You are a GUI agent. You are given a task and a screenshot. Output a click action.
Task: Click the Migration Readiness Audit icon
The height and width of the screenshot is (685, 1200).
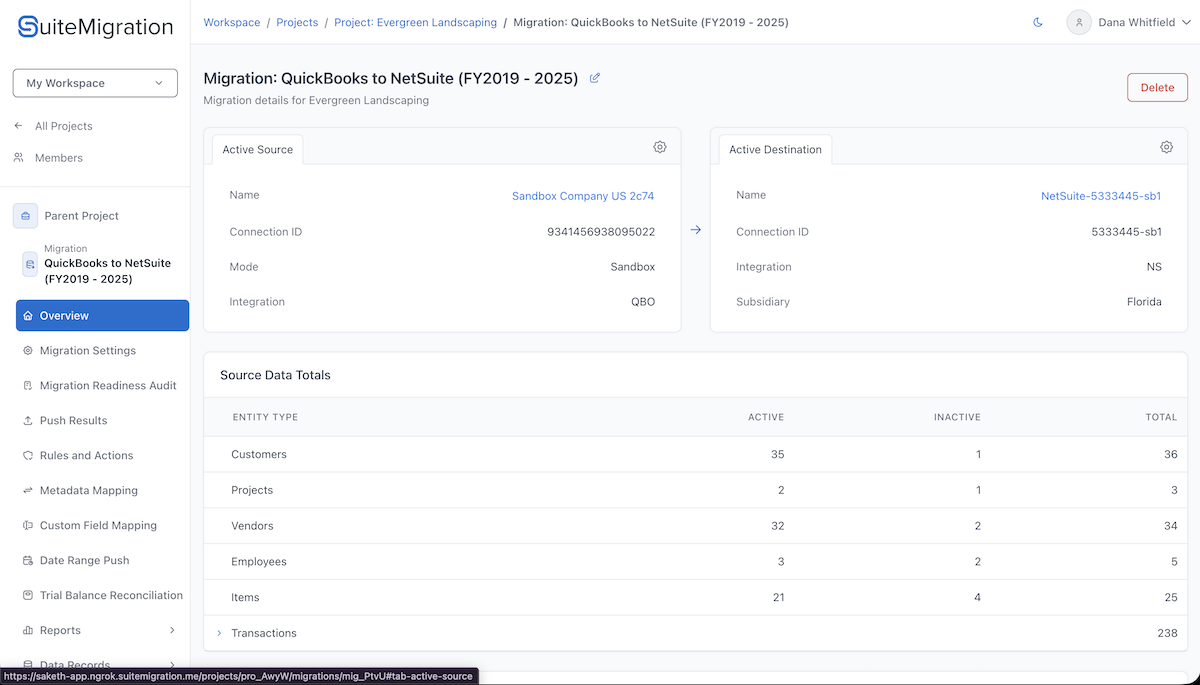[28, 386]
